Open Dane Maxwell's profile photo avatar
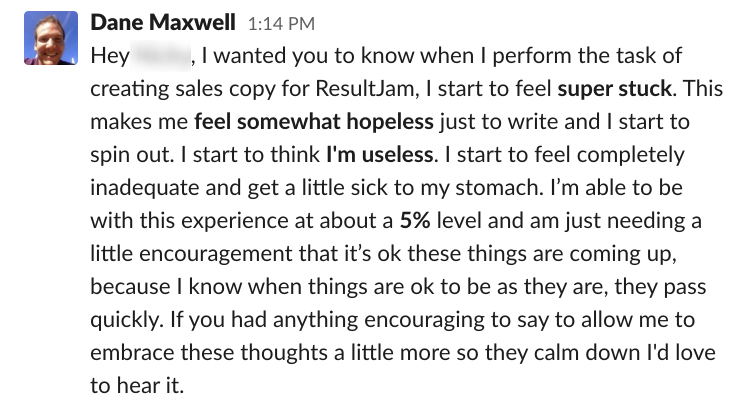This screenshot has height=415, width=747. [x=51, y=38]
